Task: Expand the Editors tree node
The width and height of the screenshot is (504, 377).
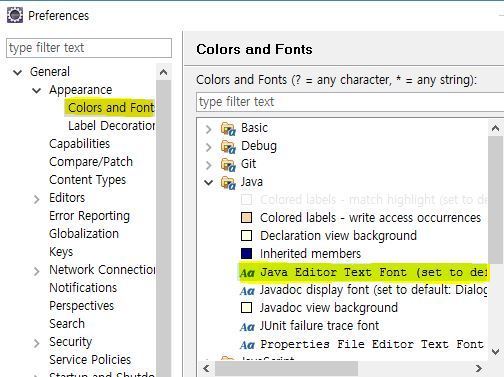Action: coord(37,199)
